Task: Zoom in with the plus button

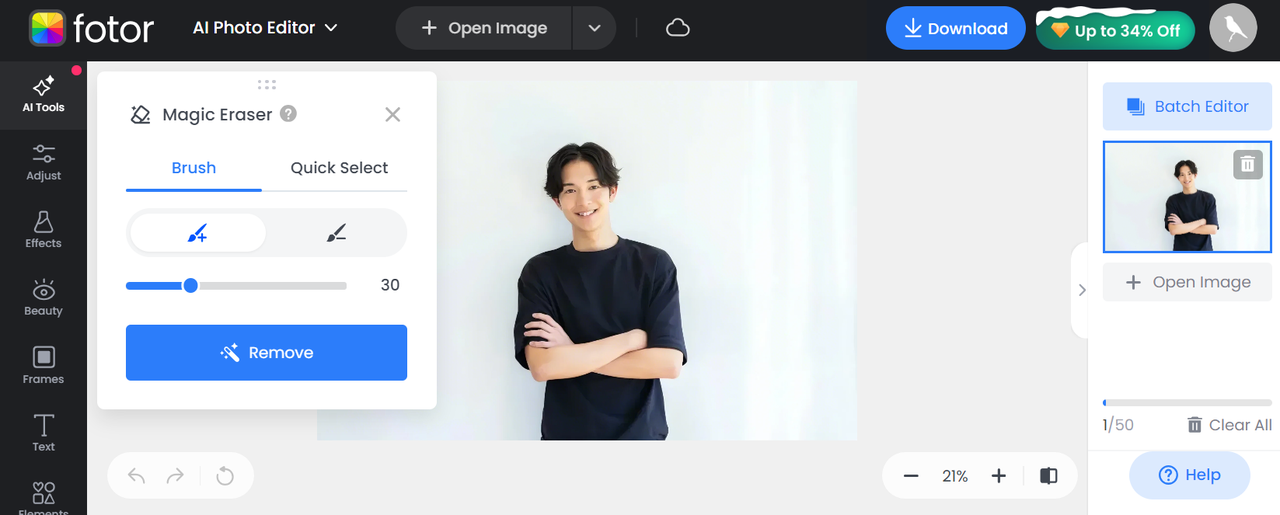Action: coord(998,476)
